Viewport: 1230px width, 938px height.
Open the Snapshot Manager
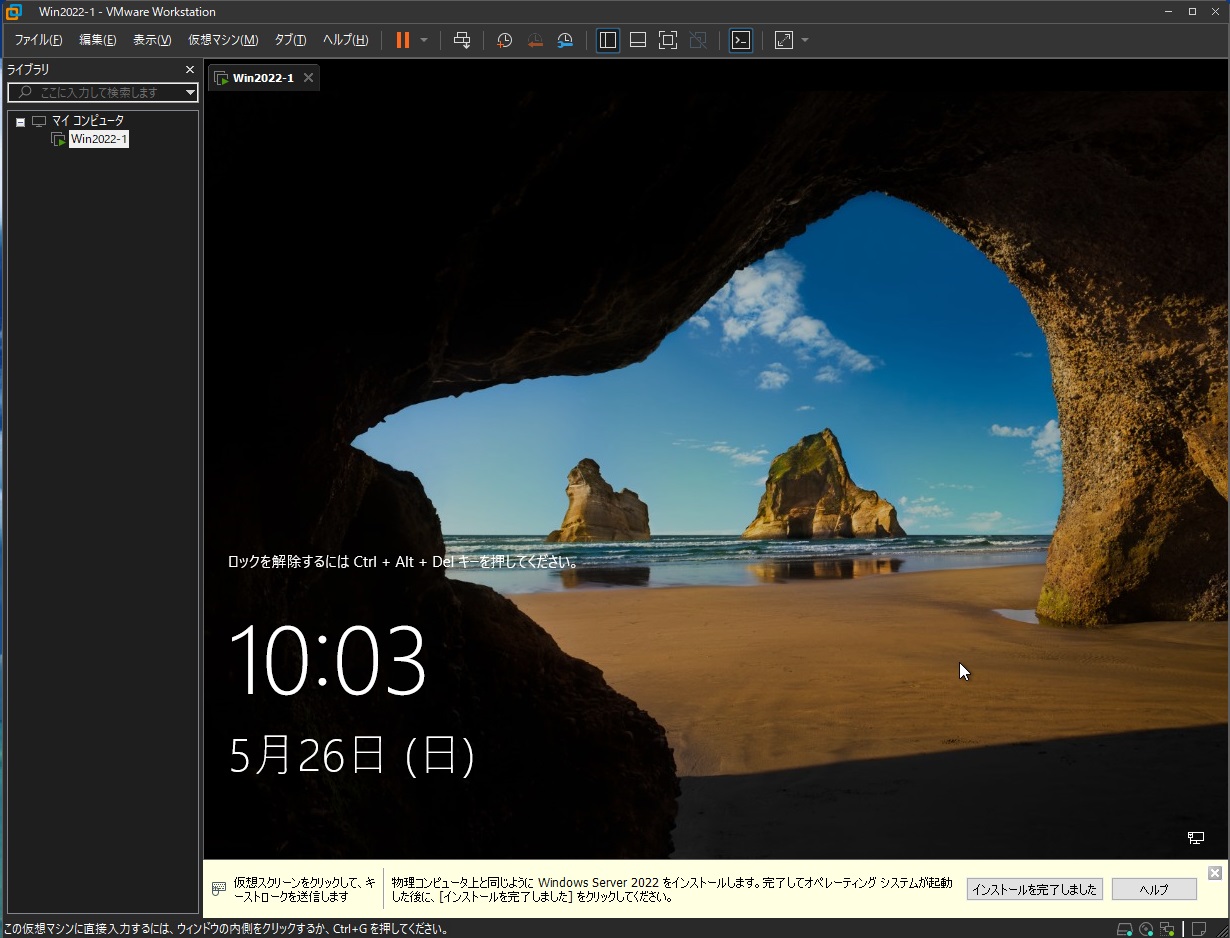coord(565,40)
